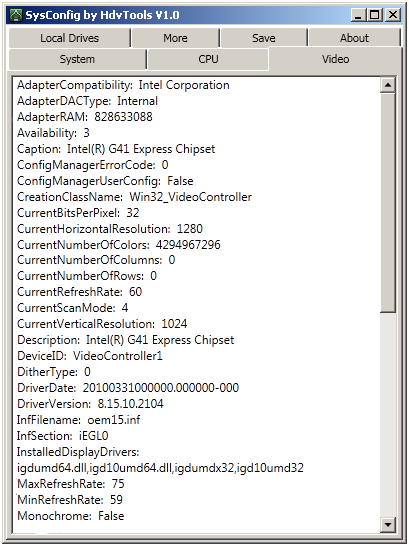
Task: Switch to the More tab
Action: coord(175,38)
